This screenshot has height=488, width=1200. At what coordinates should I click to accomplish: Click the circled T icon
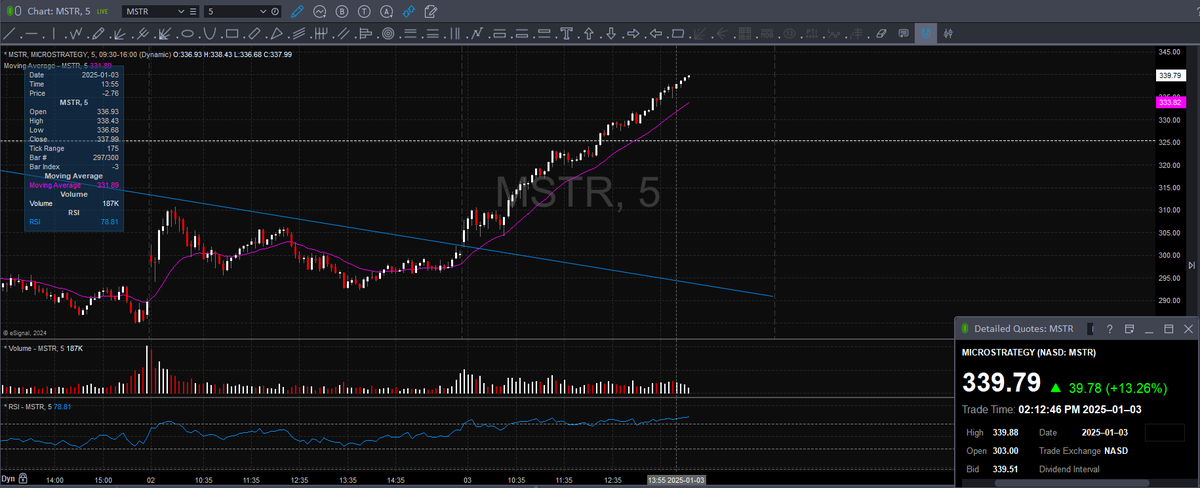(364, 11)
